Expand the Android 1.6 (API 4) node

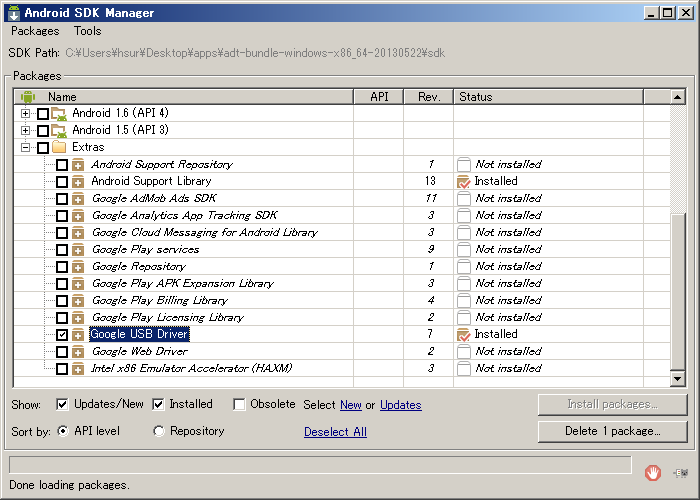tap(26, 114)
